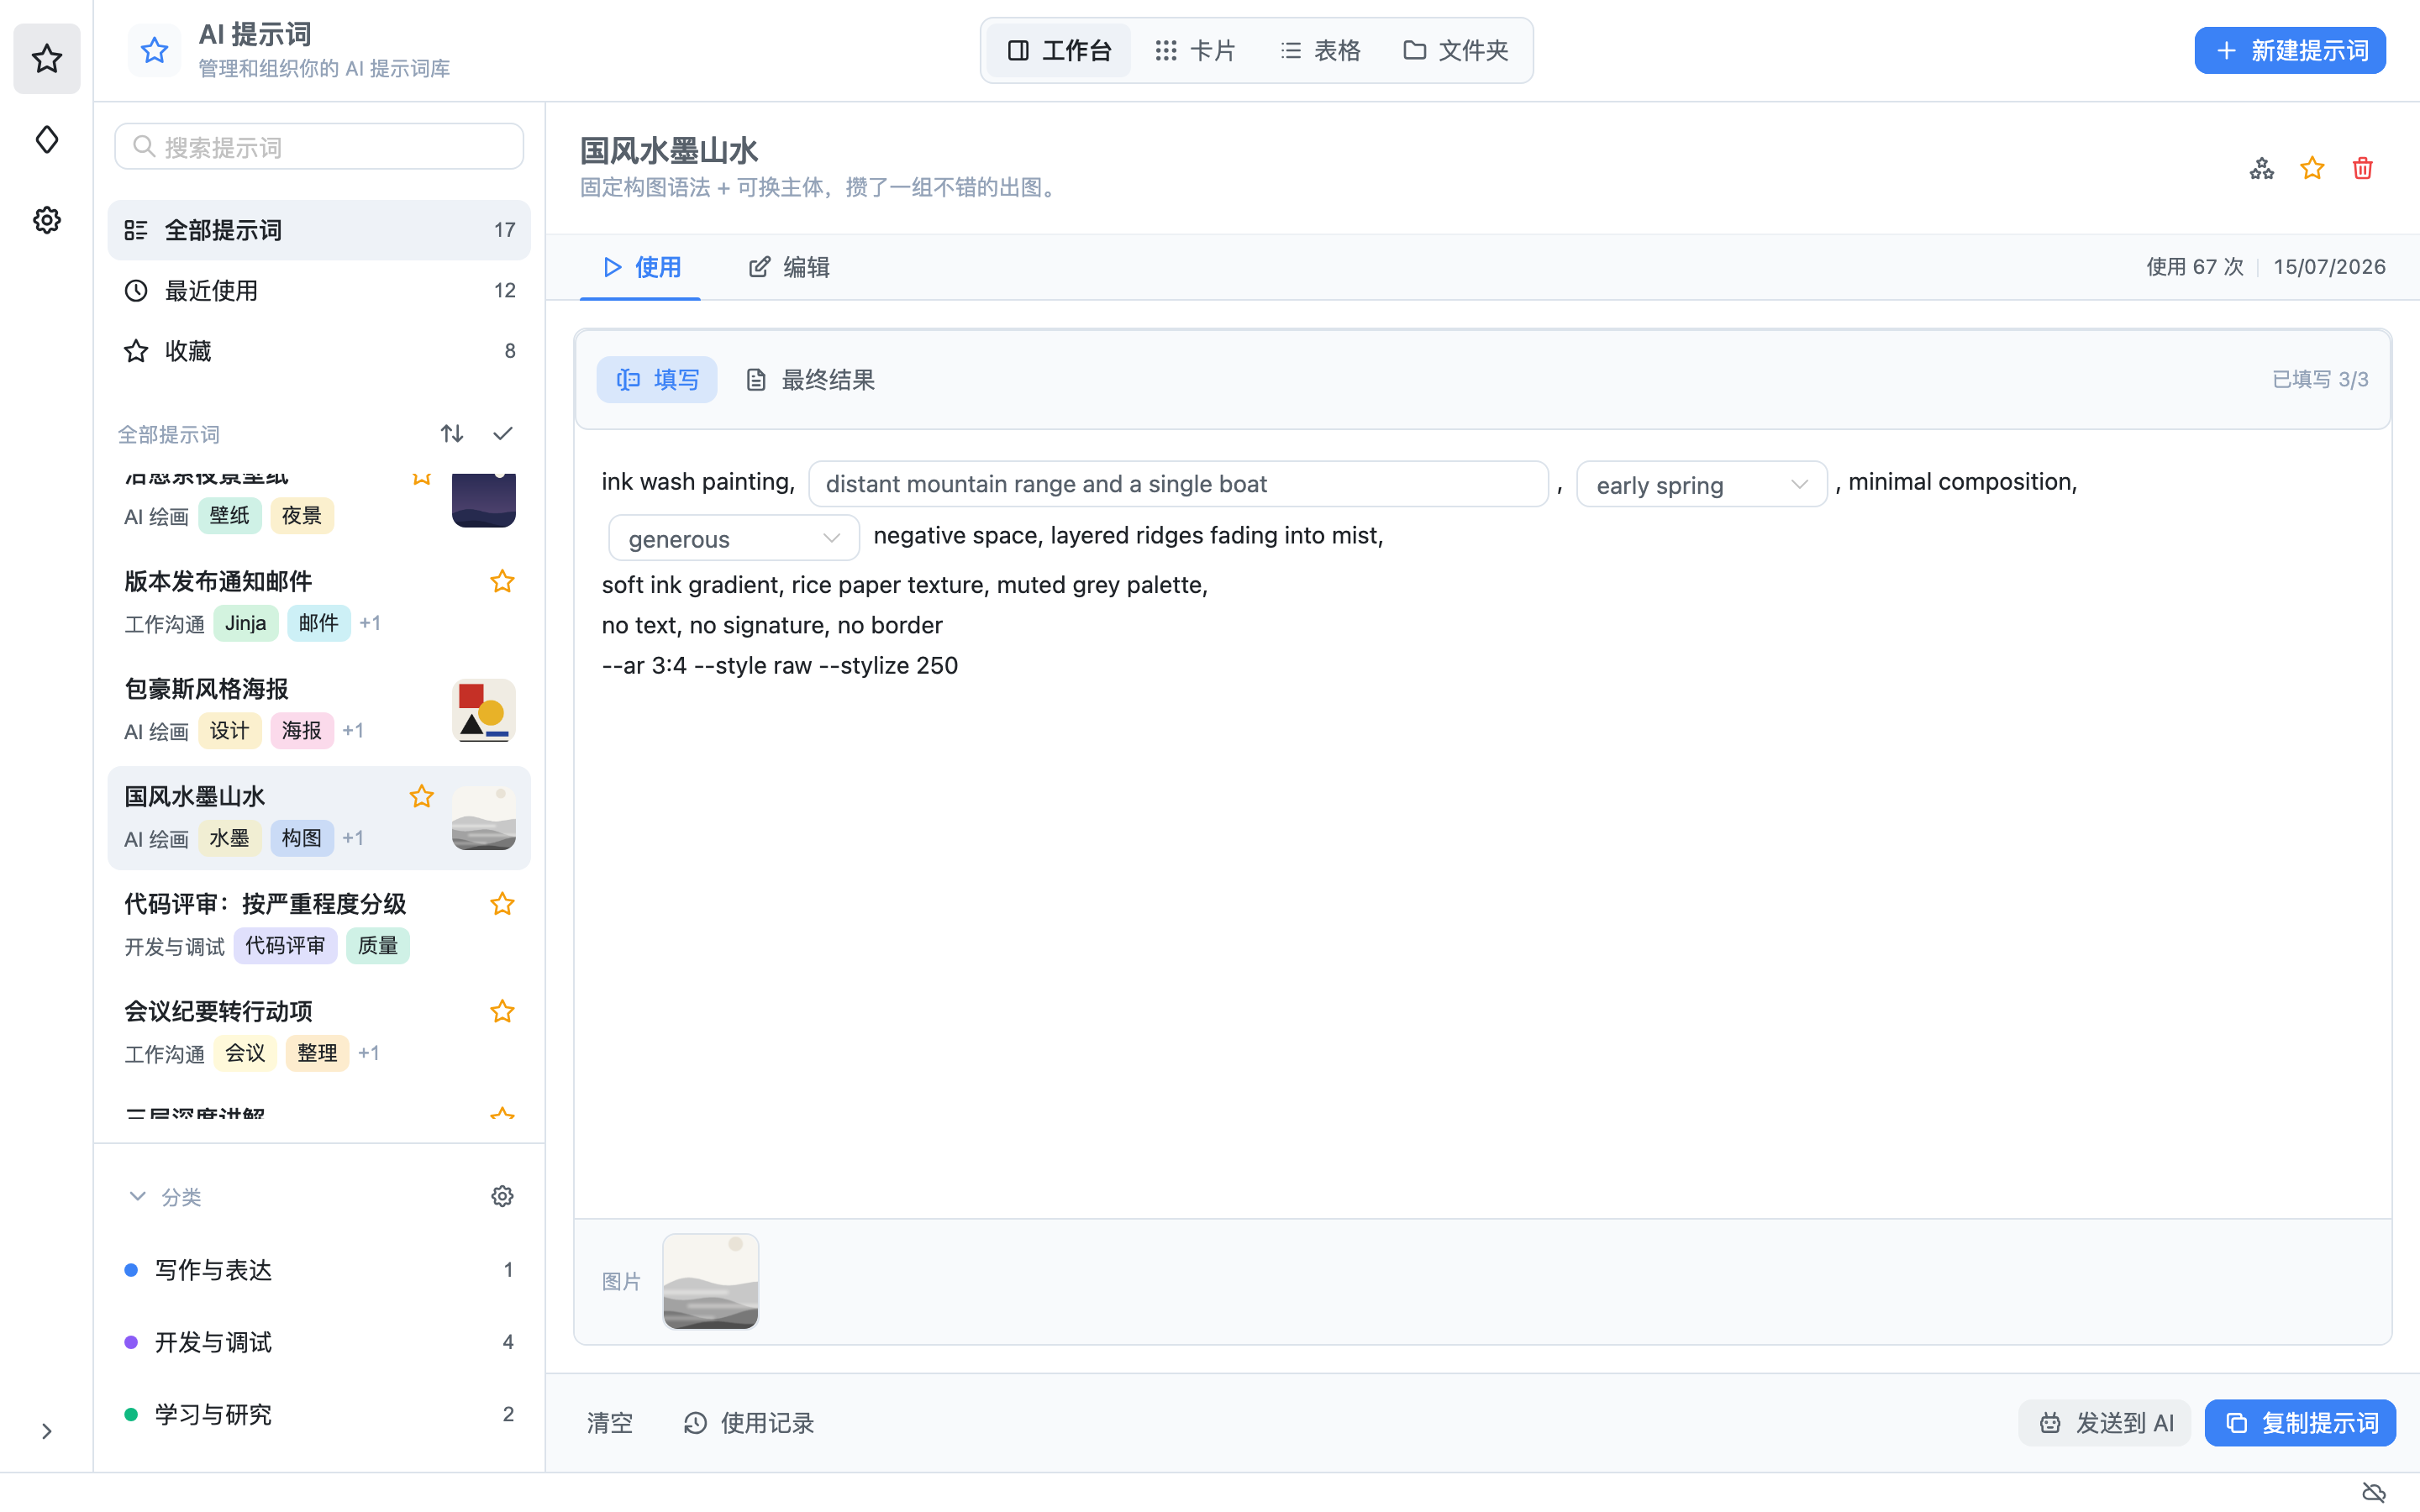Click the diamond icon in left rail
Screen dimensions: 2420x1512
[x=46, y=140]
